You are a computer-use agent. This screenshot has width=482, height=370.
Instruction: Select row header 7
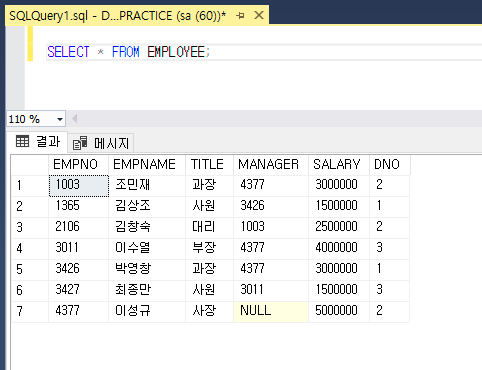click(30, 312)
